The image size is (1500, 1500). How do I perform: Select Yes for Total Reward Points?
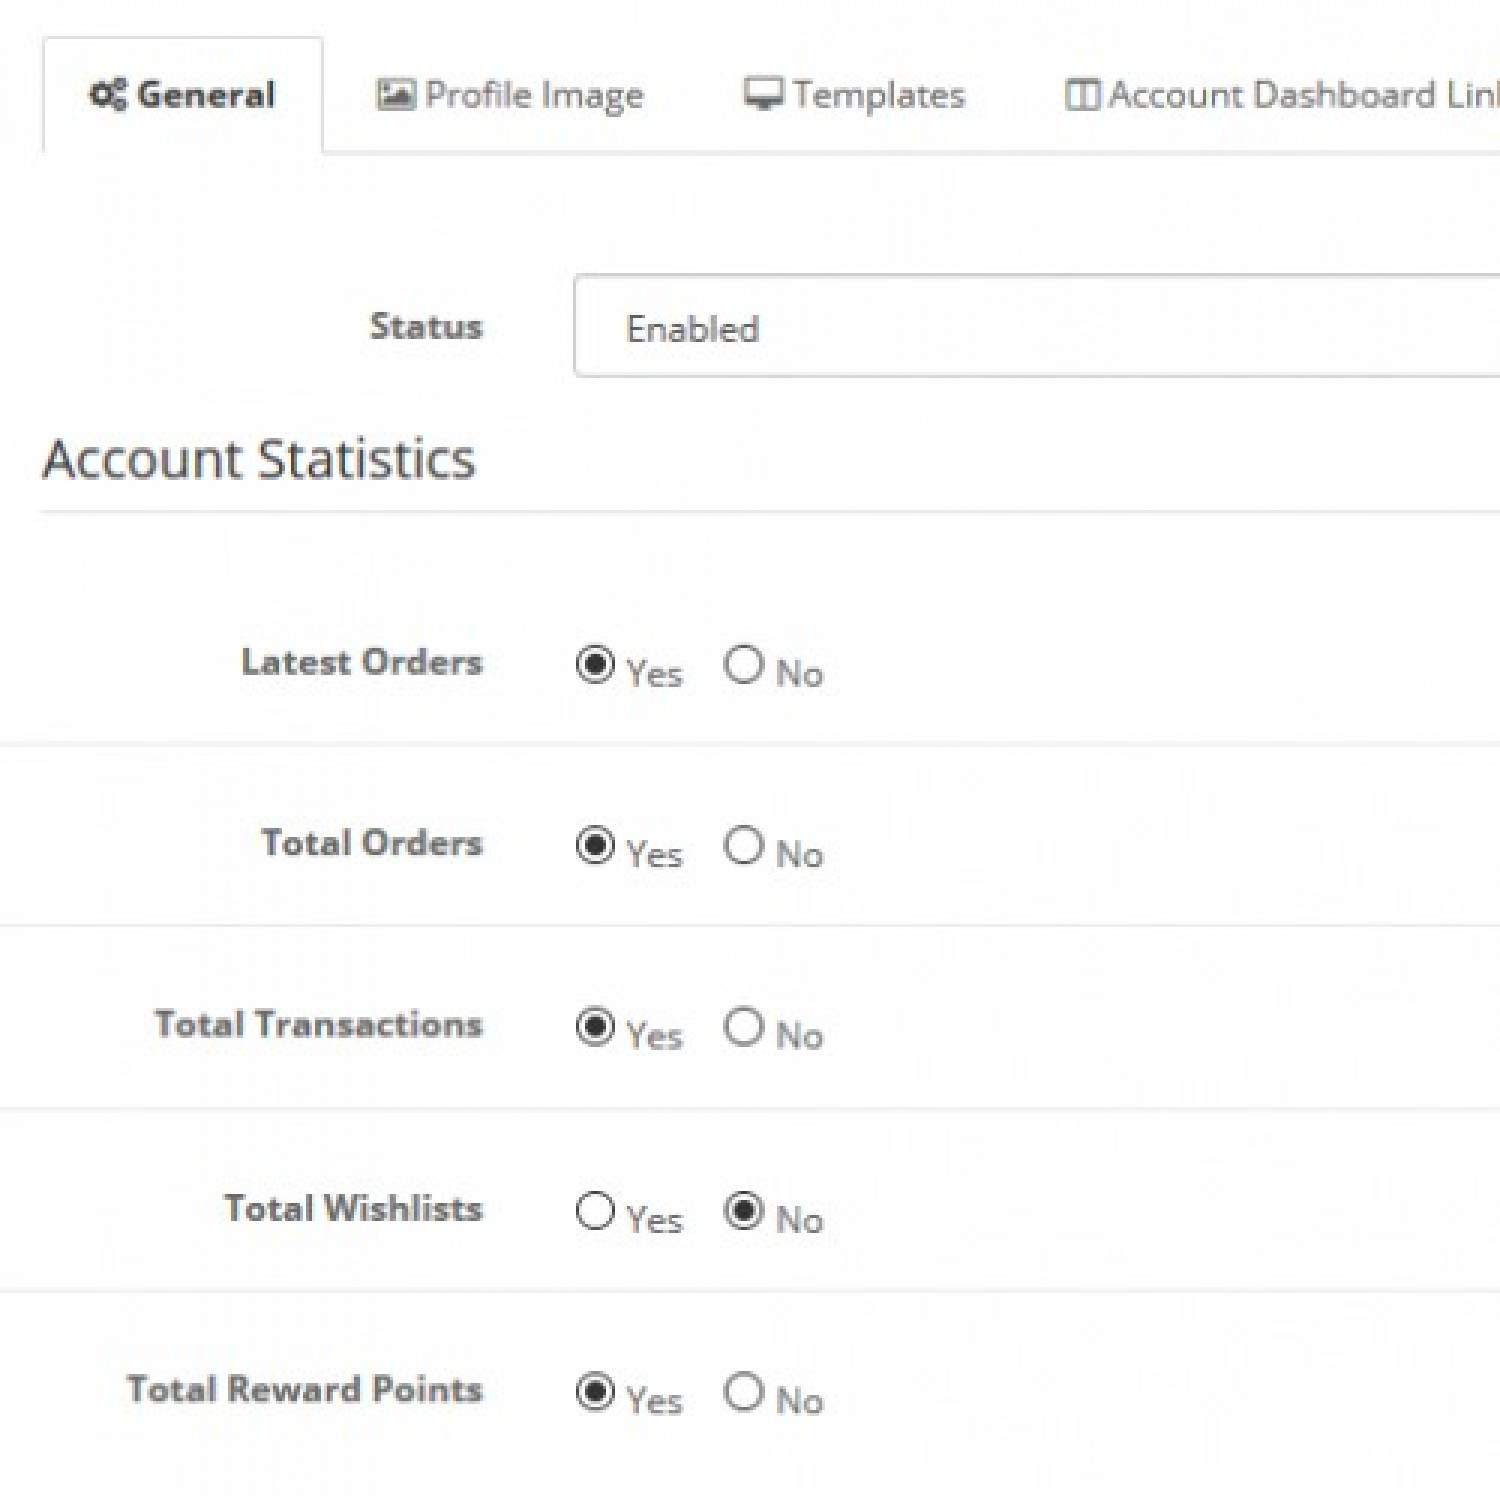[595, 1392]
